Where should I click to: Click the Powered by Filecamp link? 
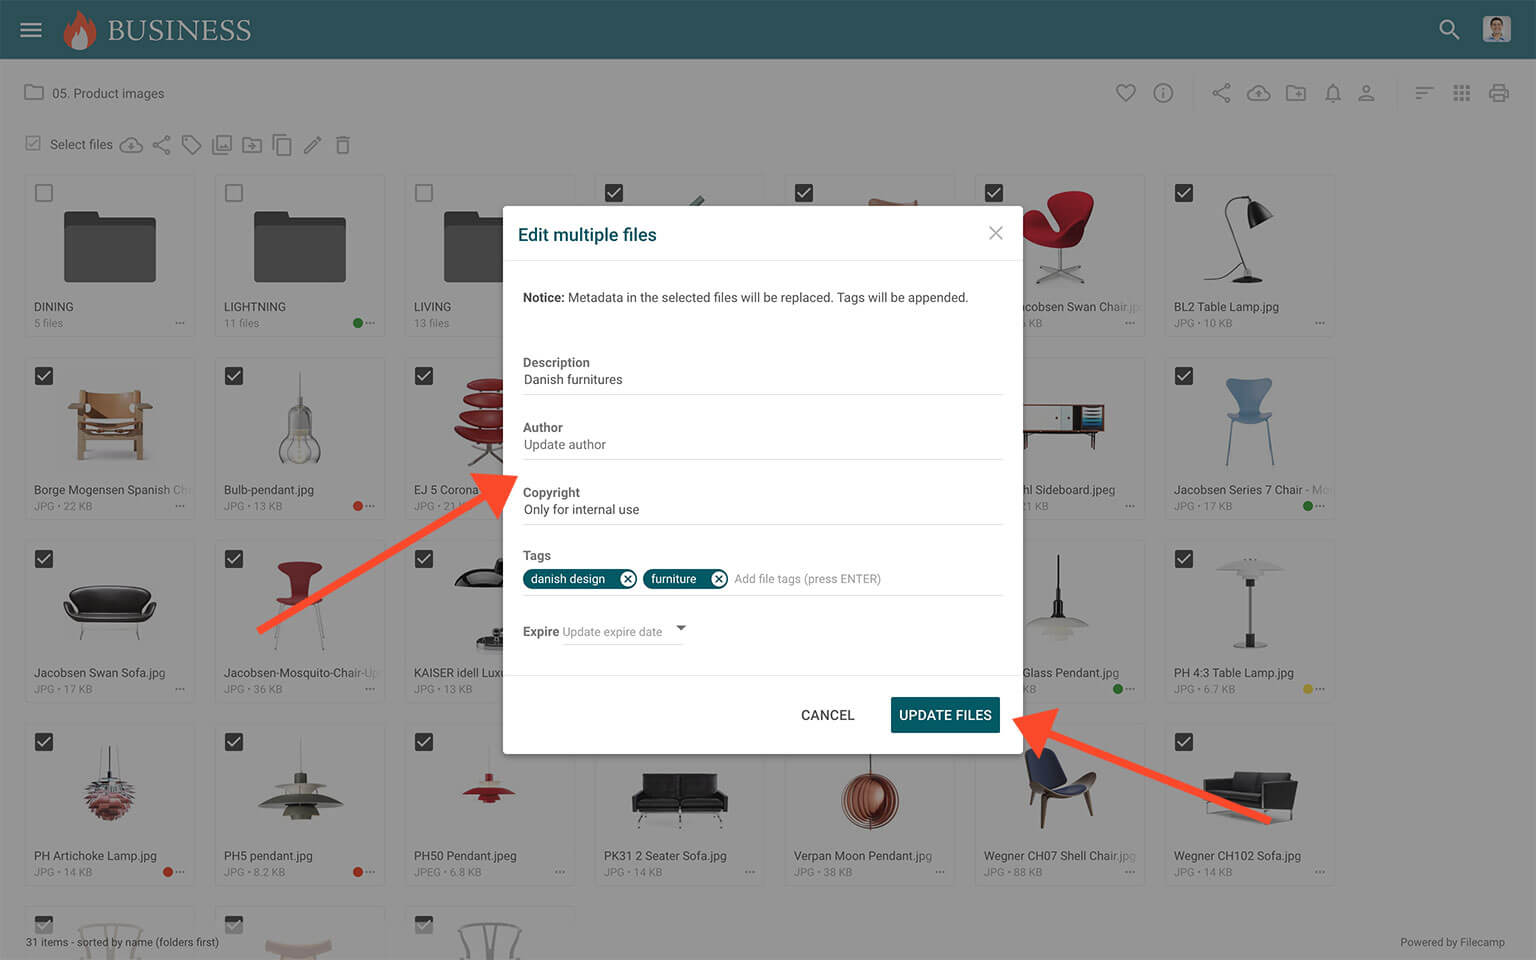click(1452, 942)
